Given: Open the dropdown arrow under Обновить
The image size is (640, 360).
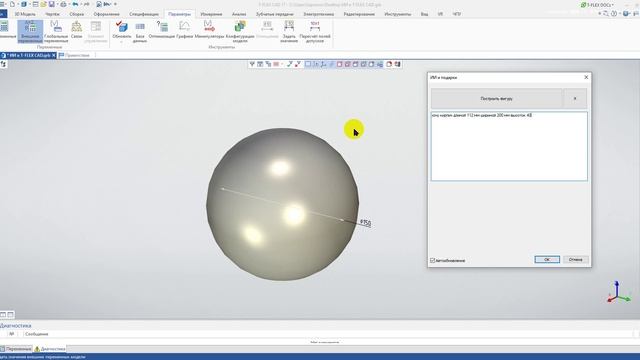Looking at the screenshot, I should click(122, 42).
